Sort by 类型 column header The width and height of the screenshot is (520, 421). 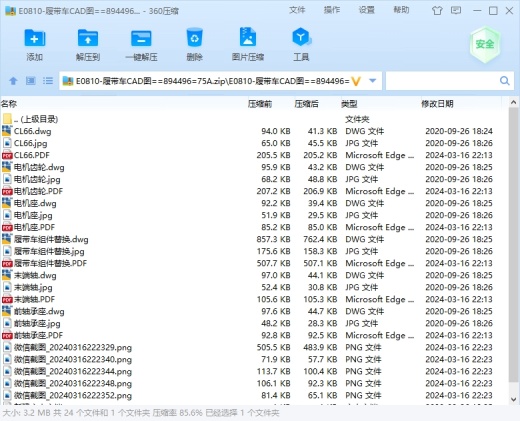349,104
